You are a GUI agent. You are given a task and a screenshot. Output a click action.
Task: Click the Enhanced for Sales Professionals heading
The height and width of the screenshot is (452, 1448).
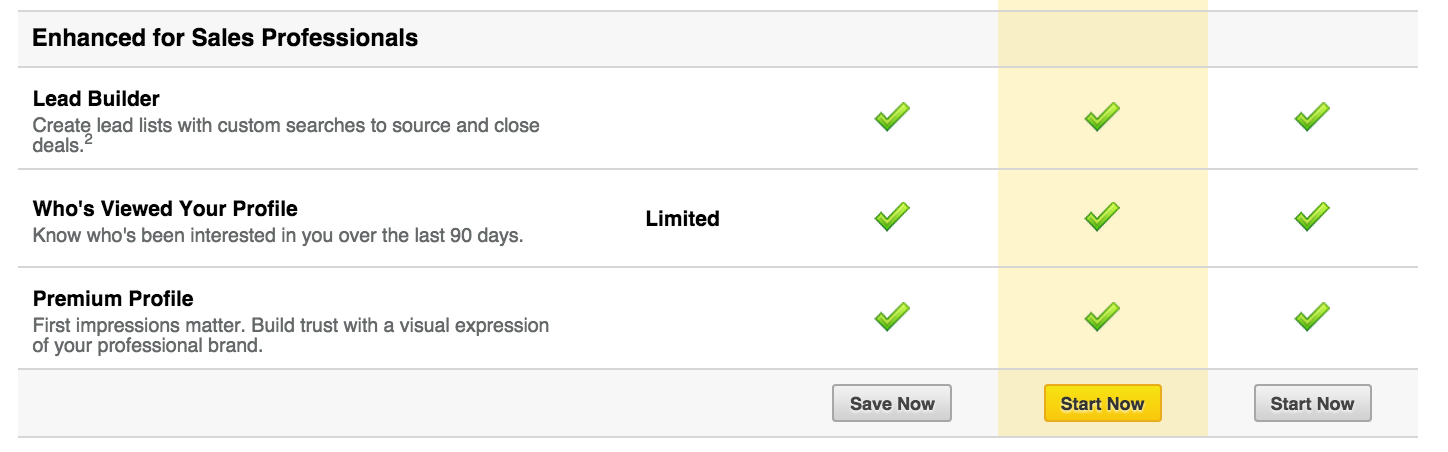225,39
